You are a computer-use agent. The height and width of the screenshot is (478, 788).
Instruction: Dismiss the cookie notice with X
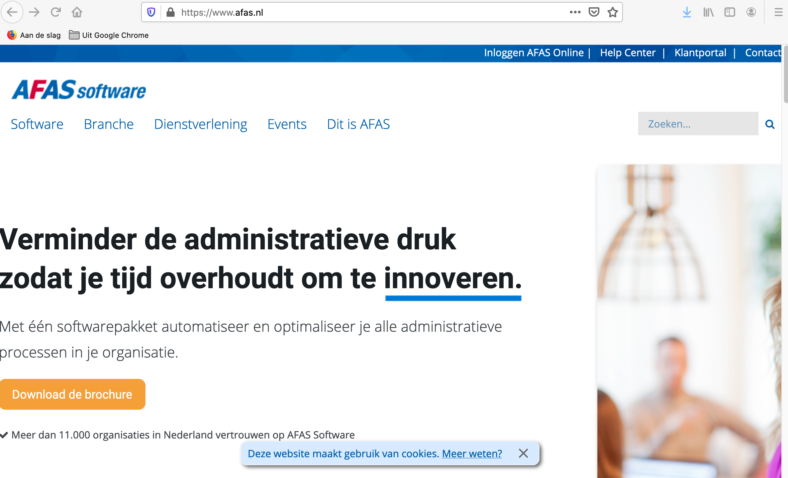(x=523, y=453)
